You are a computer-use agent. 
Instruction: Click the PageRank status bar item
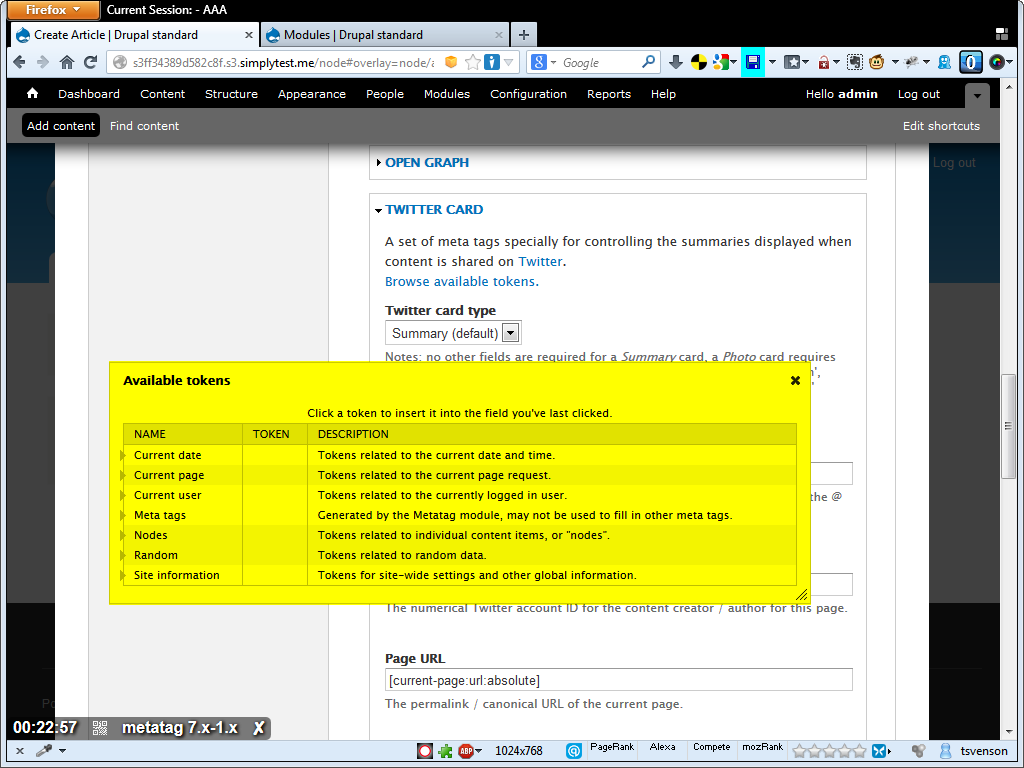pos(612,747)
